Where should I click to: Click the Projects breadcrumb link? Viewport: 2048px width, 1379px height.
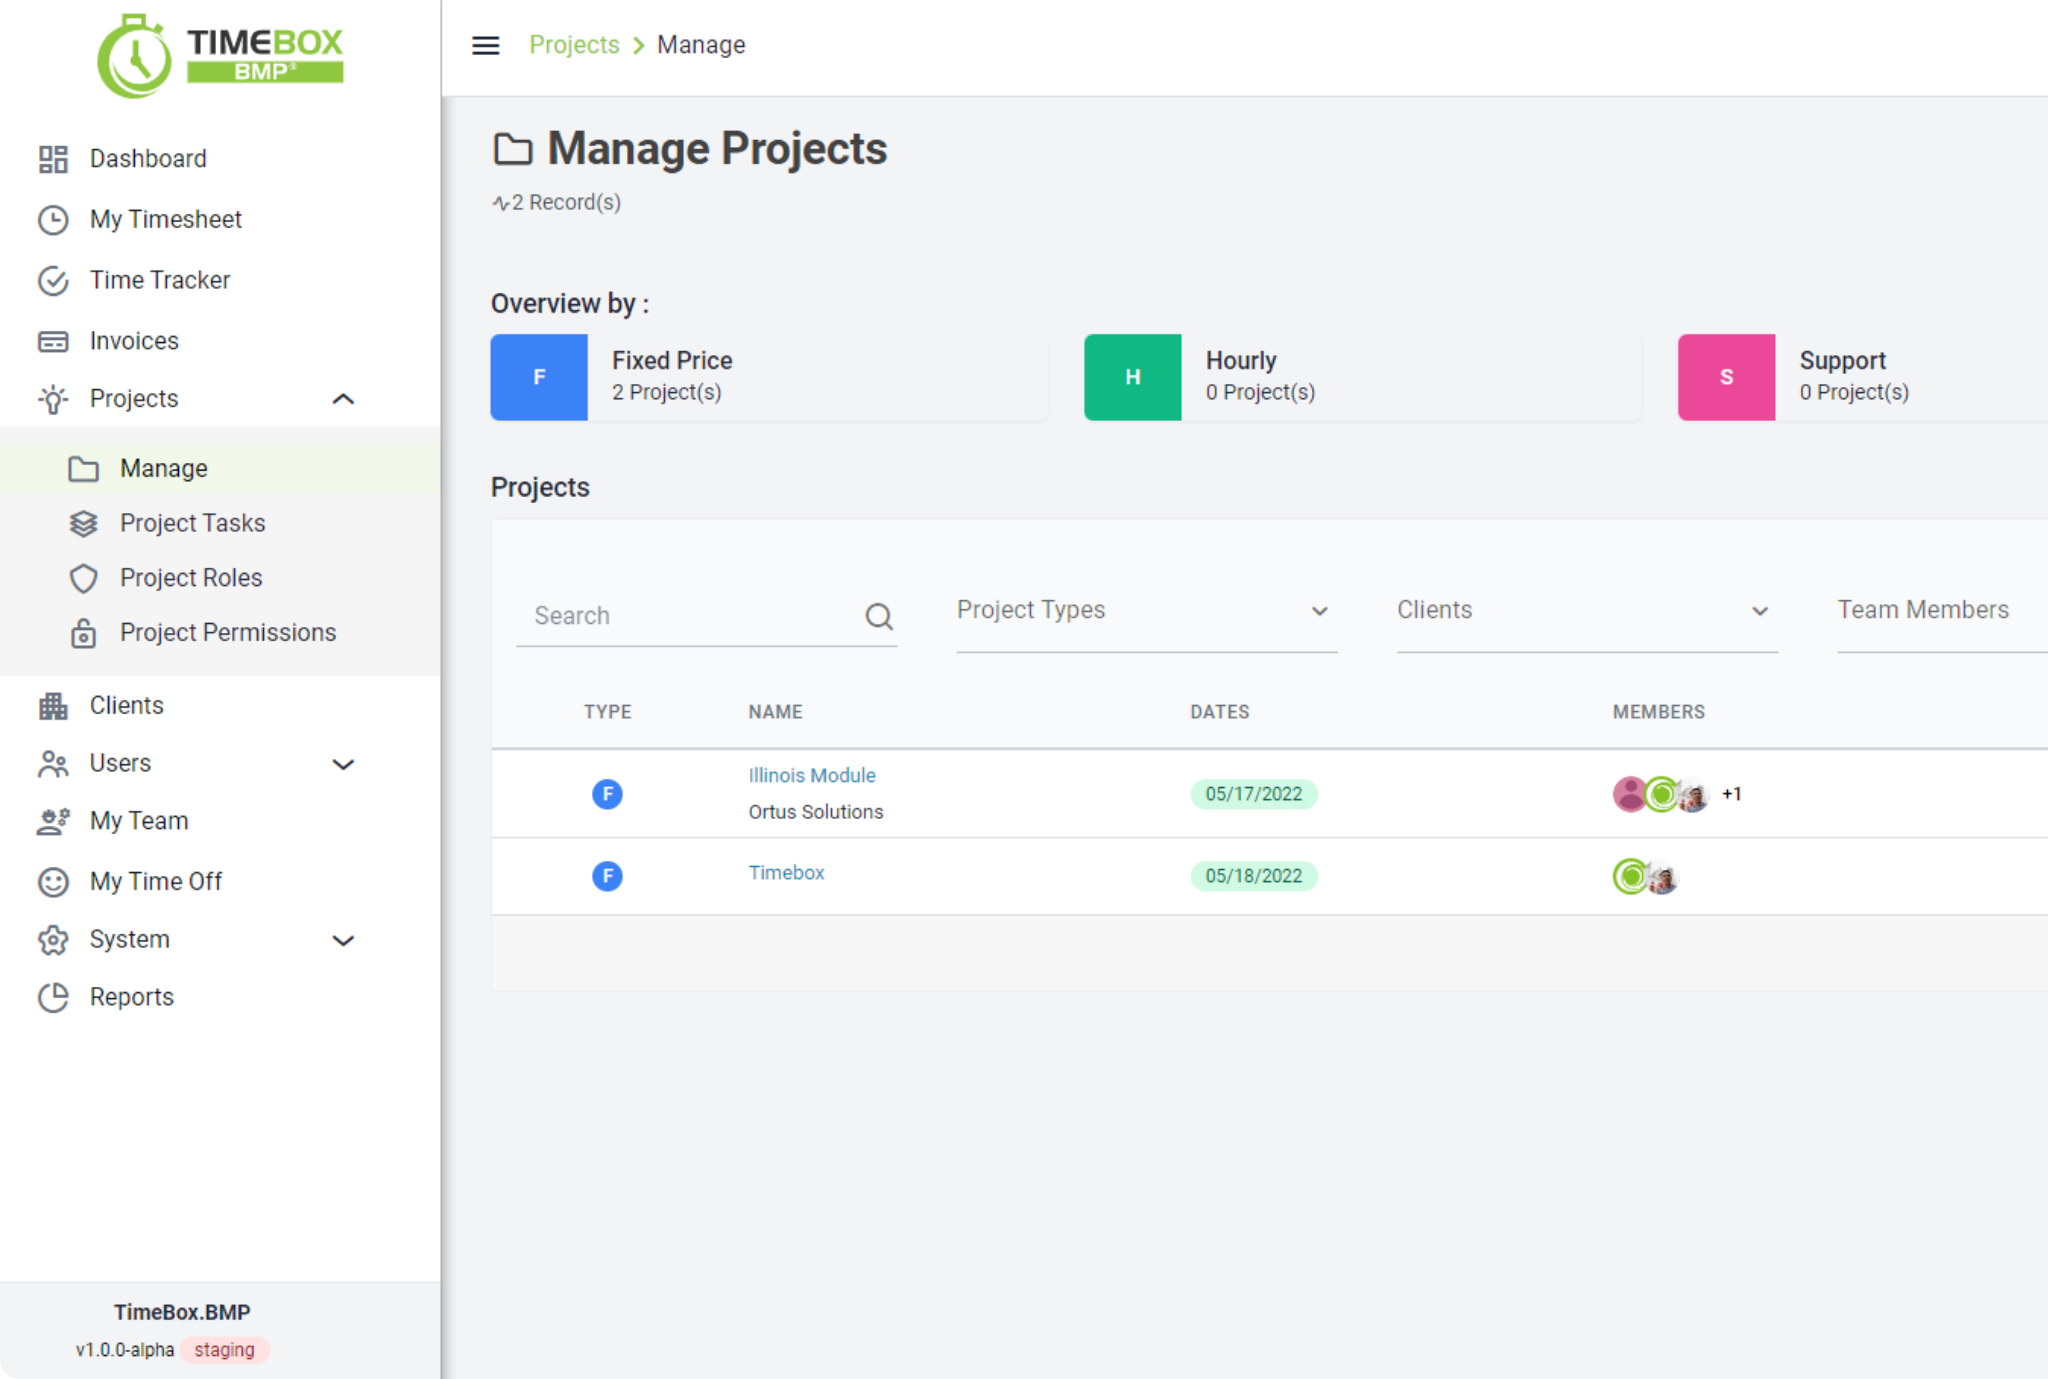pyautogui.click(x=574, y=45)
